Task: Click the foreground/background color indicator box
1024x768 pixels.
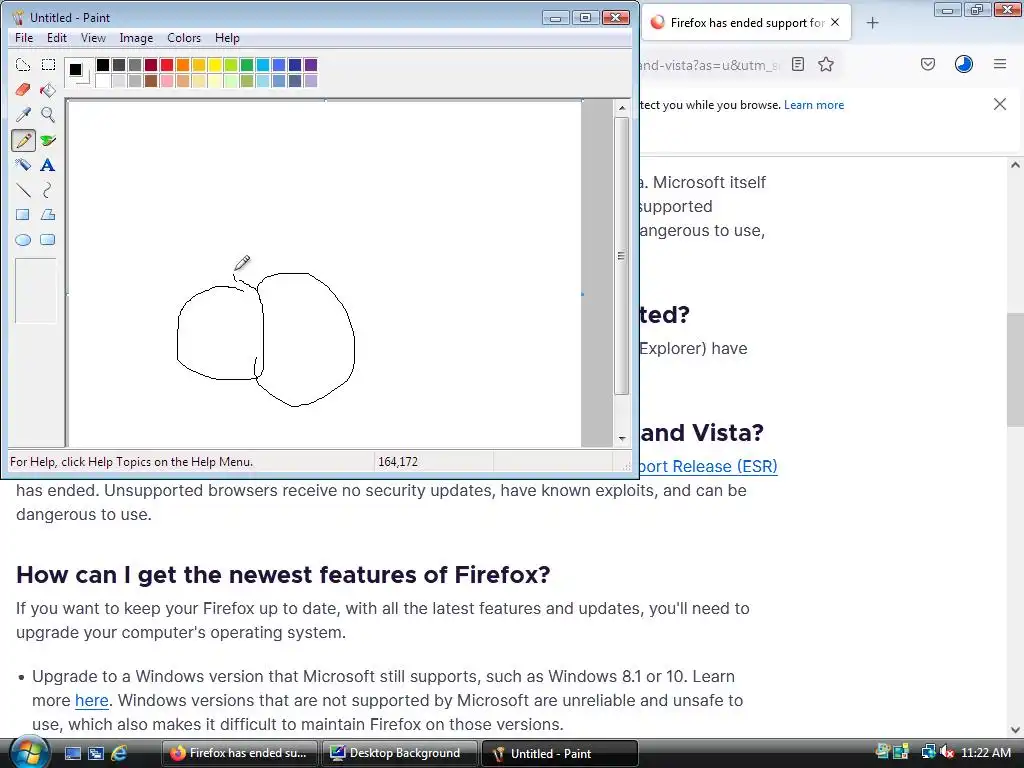Action: [x=80, y=72]
